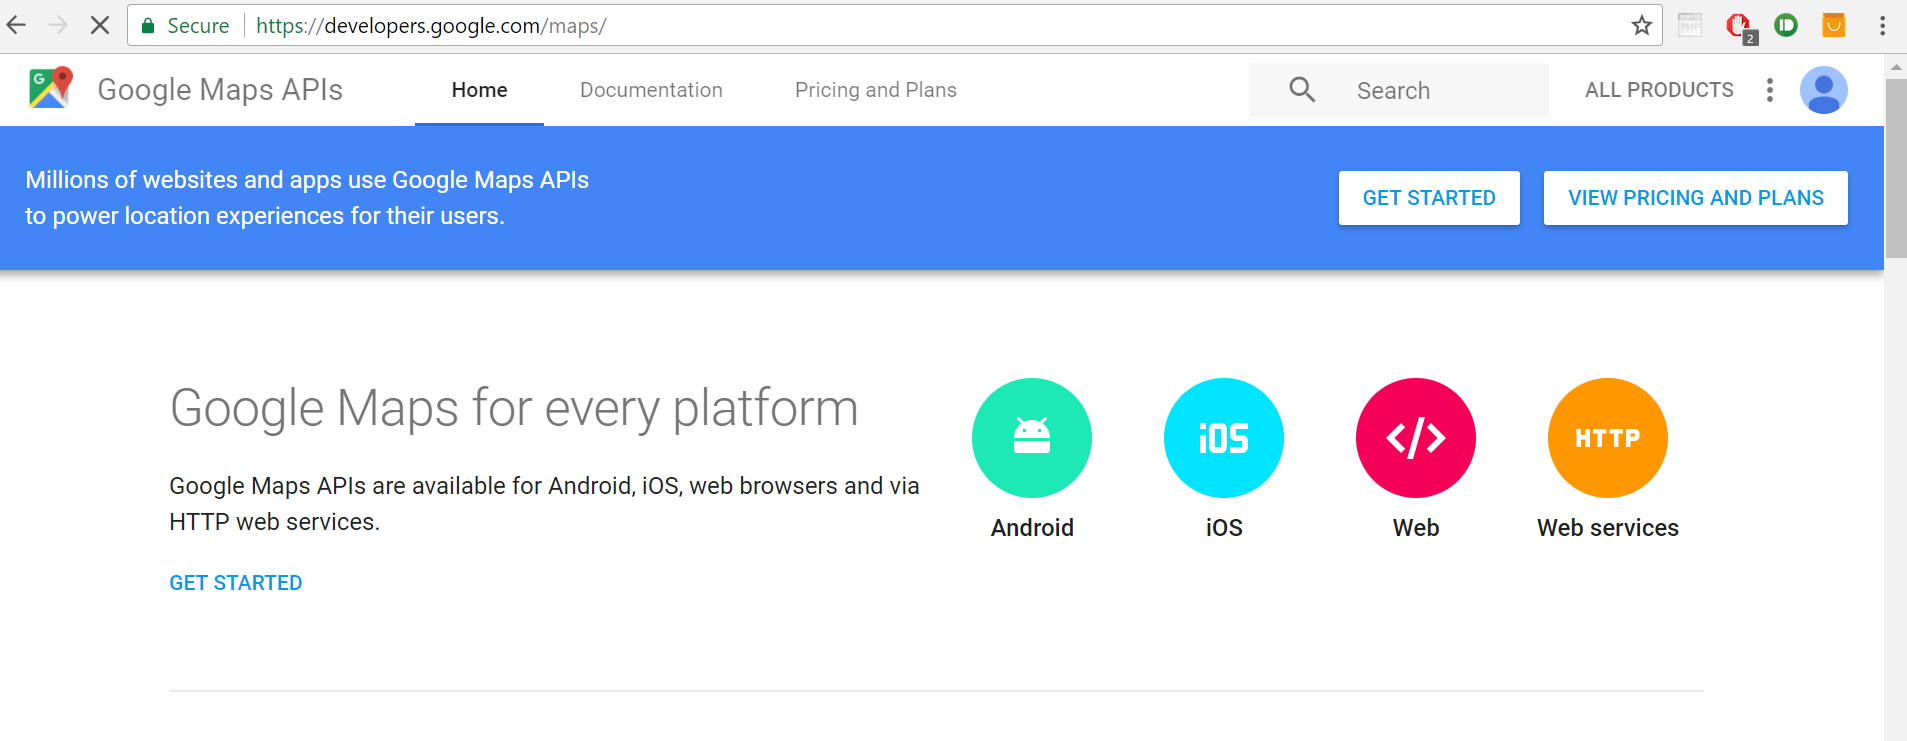Follow the GET STARTED link below the description

click(236, 583)
